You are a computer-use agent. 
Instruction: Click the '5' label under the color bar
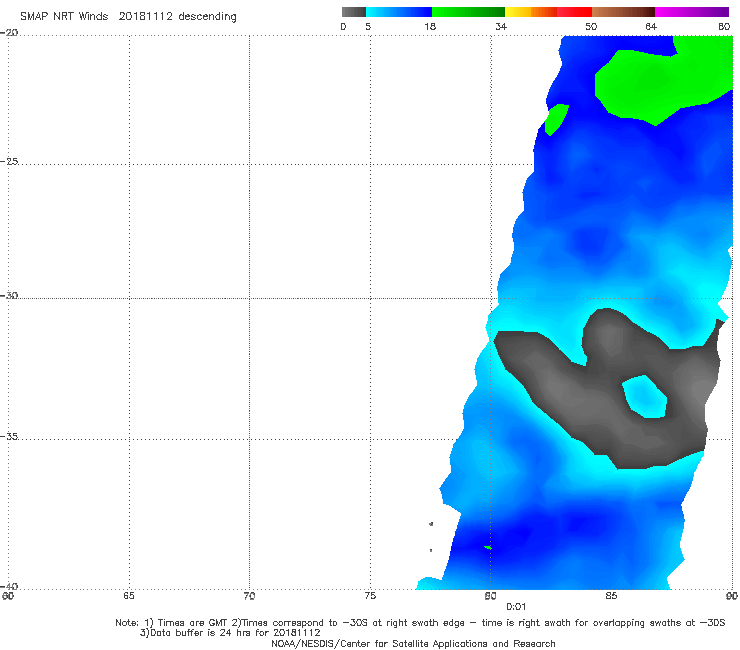pos(368,26)
